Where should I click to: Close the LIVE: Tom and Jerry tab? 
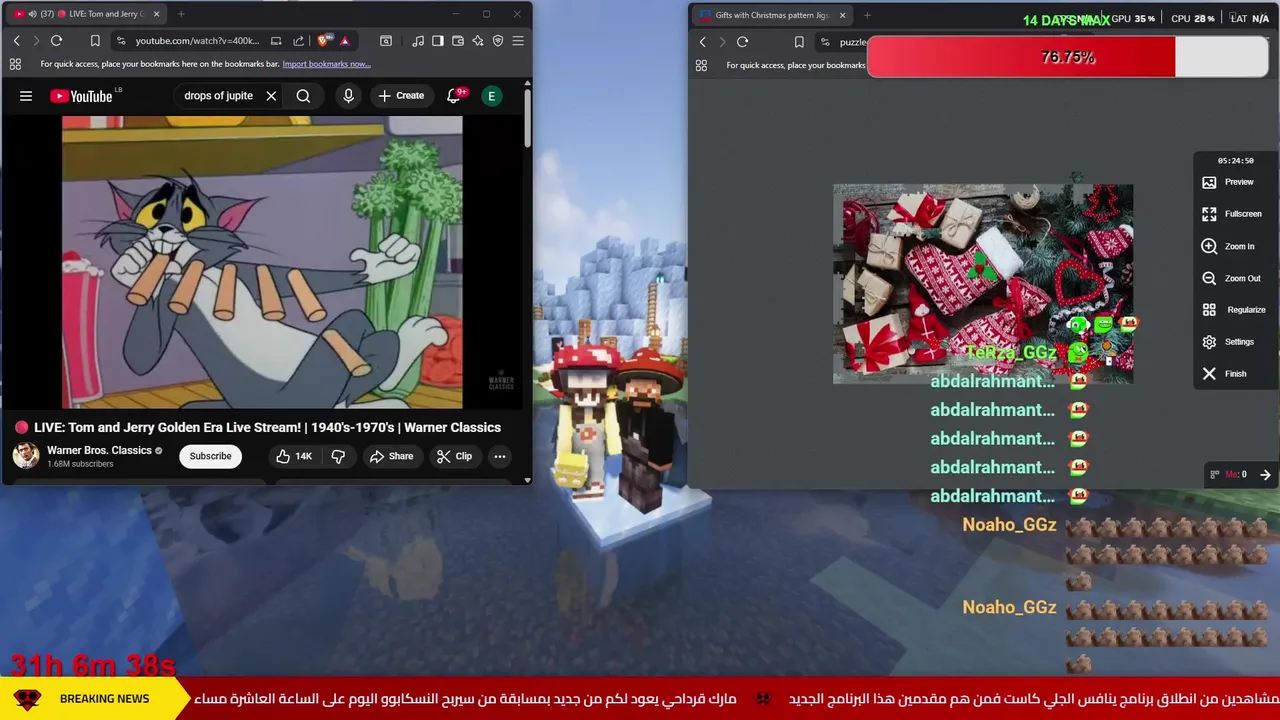(x=156, y=14)
